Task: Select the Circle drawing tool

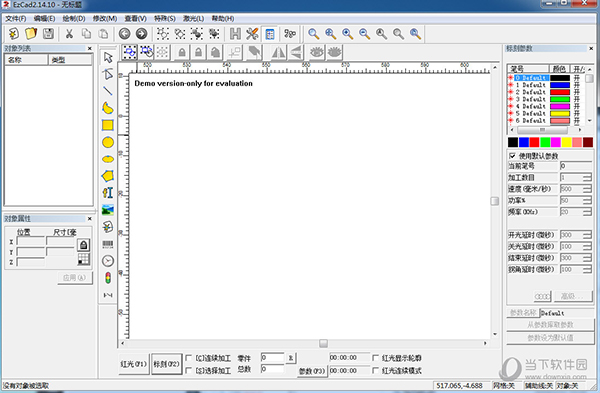Action: click(x=108, y=142)
